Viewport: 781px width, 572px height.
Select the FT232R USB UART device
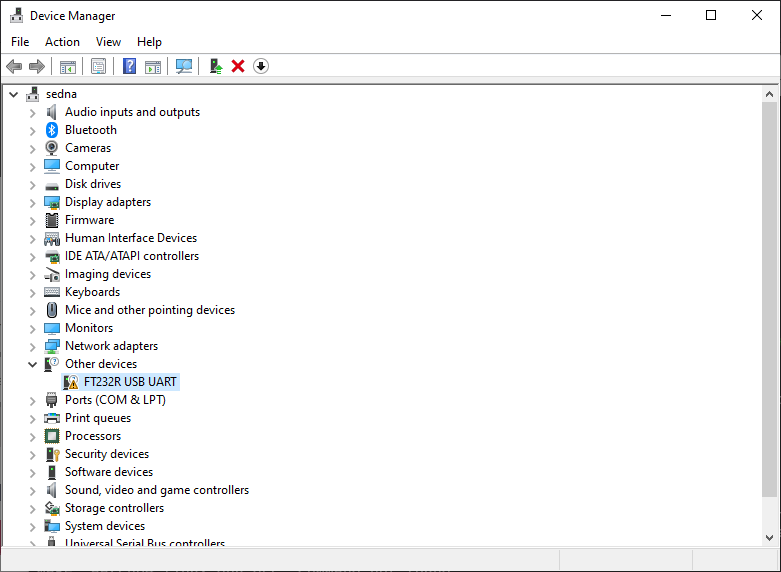(x=130, y=382)
